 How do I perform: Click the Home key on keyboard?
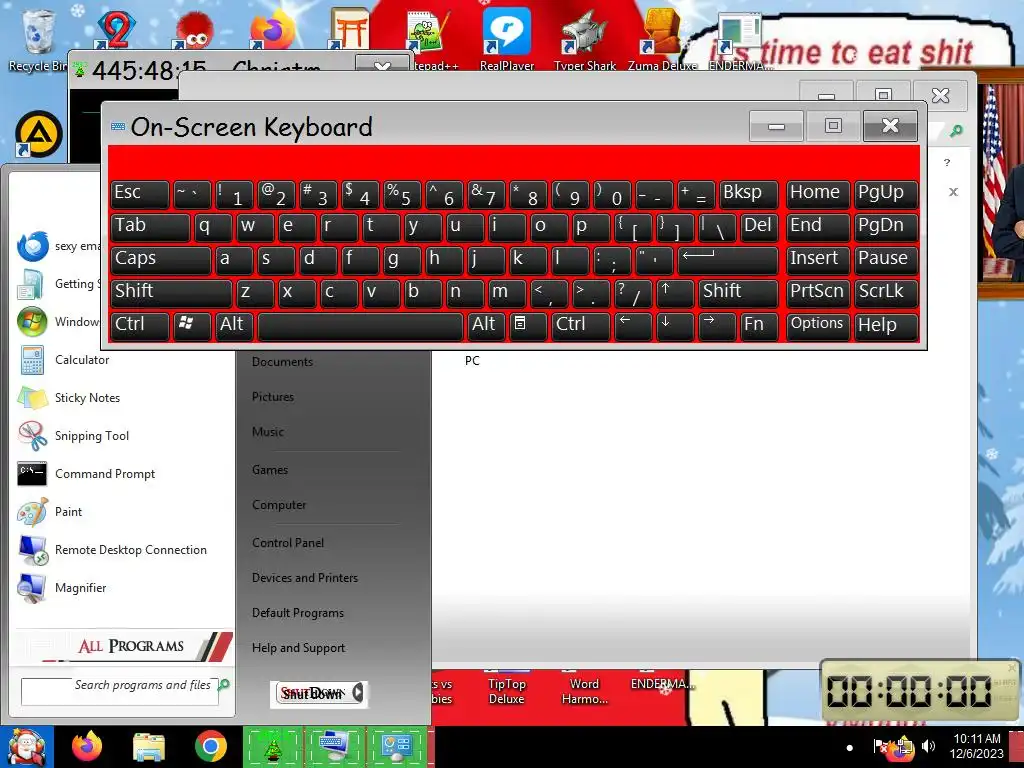coord(818,194)
